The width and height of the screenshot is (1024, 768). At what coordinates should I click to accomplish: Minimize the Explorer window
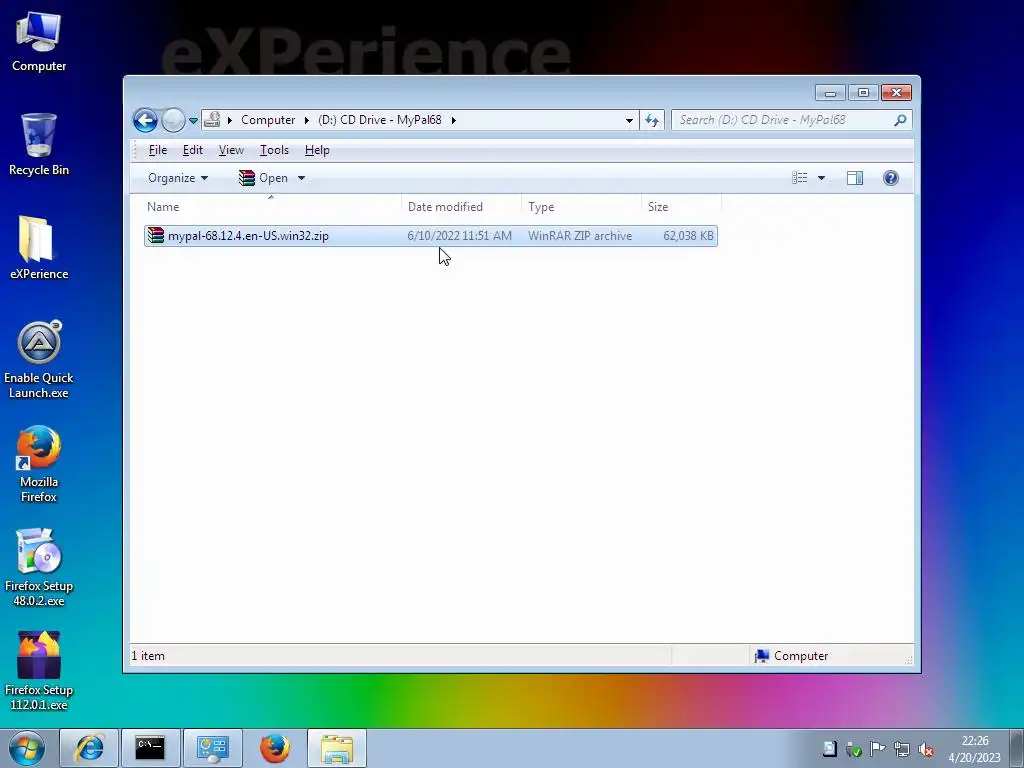pyautogui.click(x=830, y=93)
